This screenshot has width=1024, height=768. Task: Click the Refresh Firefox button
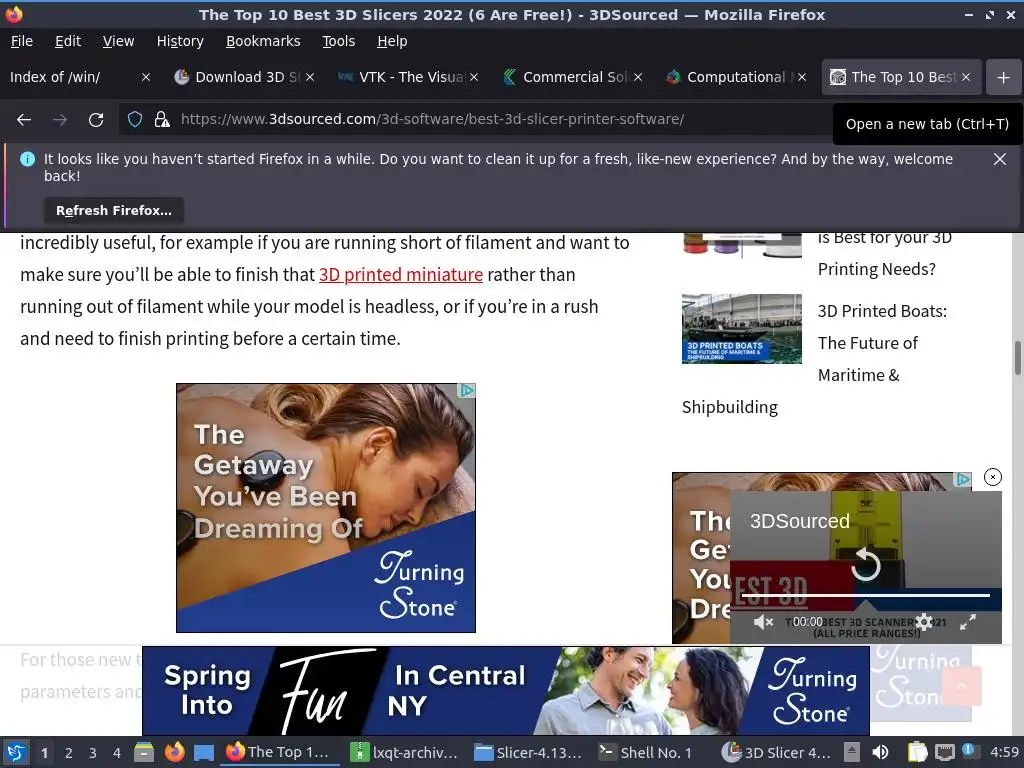pyautogui.click(x=114, y=211)
